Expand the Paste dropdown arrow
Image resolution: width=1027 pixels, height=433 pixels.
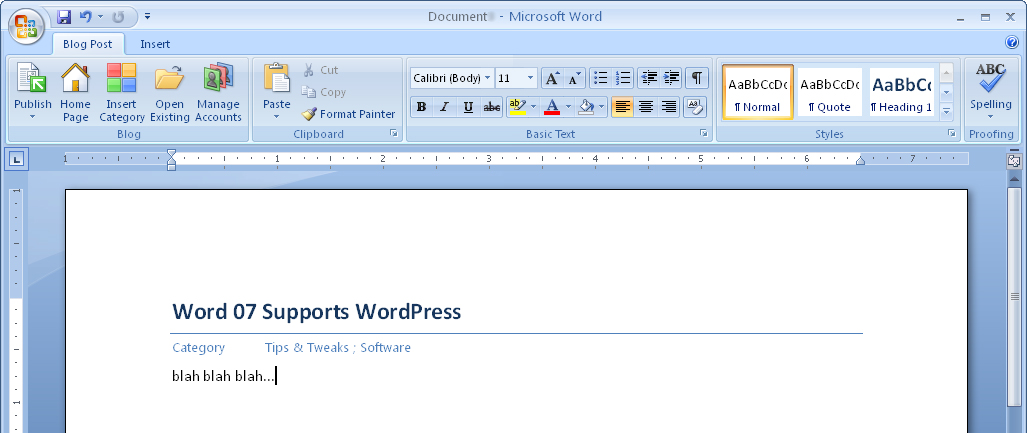[276, 117]
